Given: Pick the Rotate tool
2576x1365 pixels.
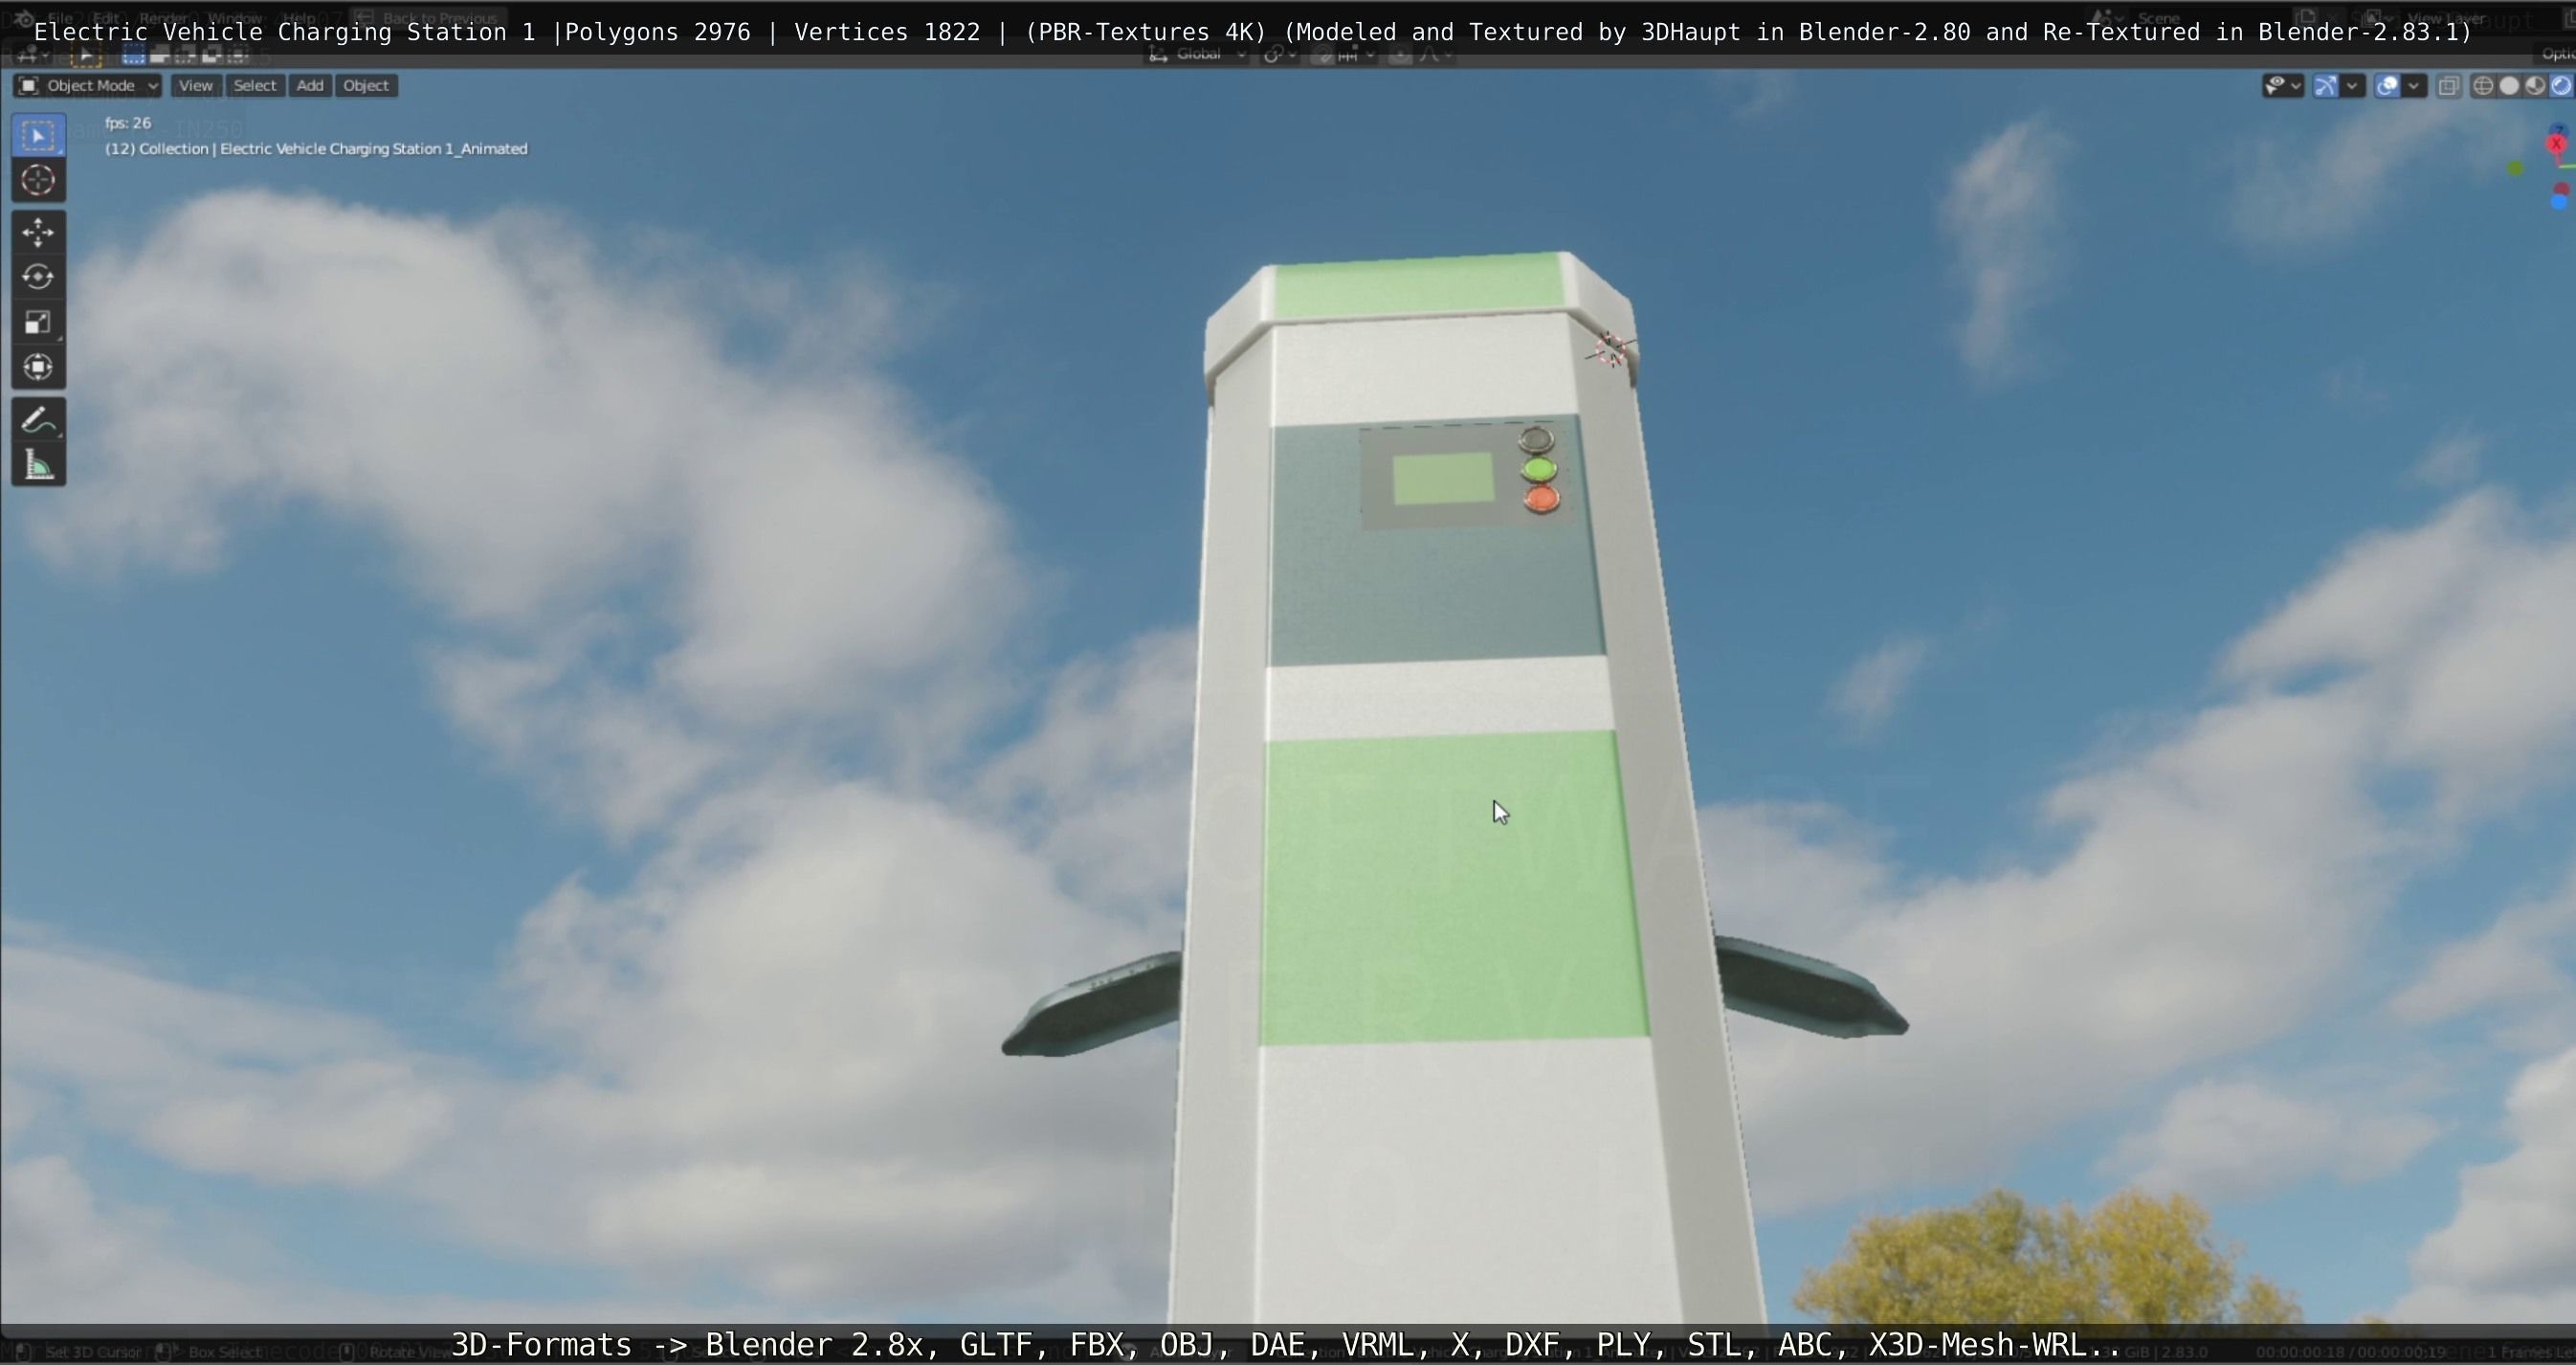Looking at the screenshot, I should tap(38, 277).
